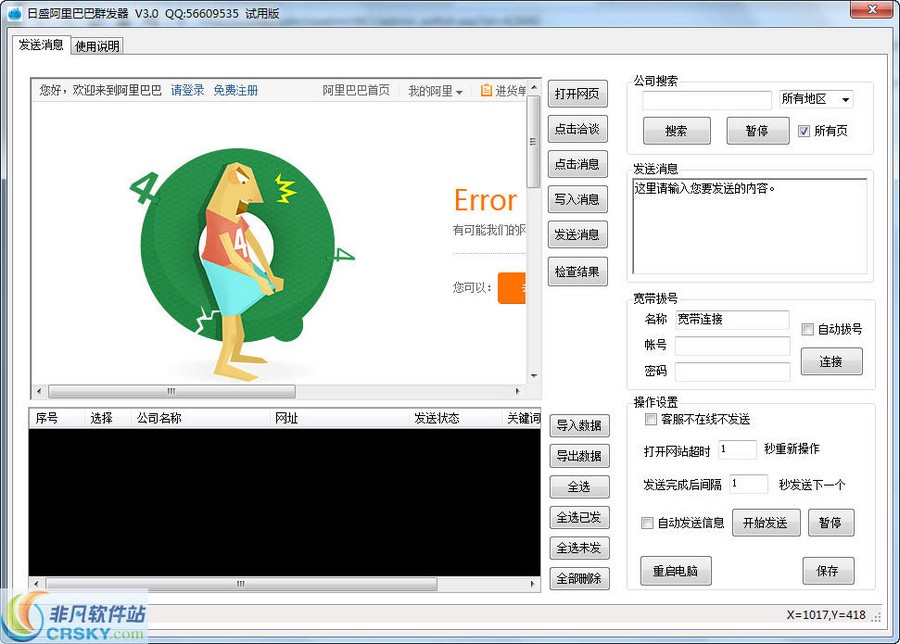Click the browser vertical scrollbar down arrow
The image size is (900, 644).
click(x=534, y=376)
